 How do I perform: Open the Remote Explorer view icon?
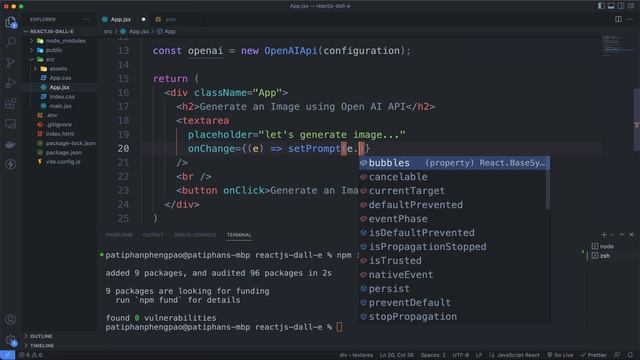pyautogui.click(x=11, y=124)
